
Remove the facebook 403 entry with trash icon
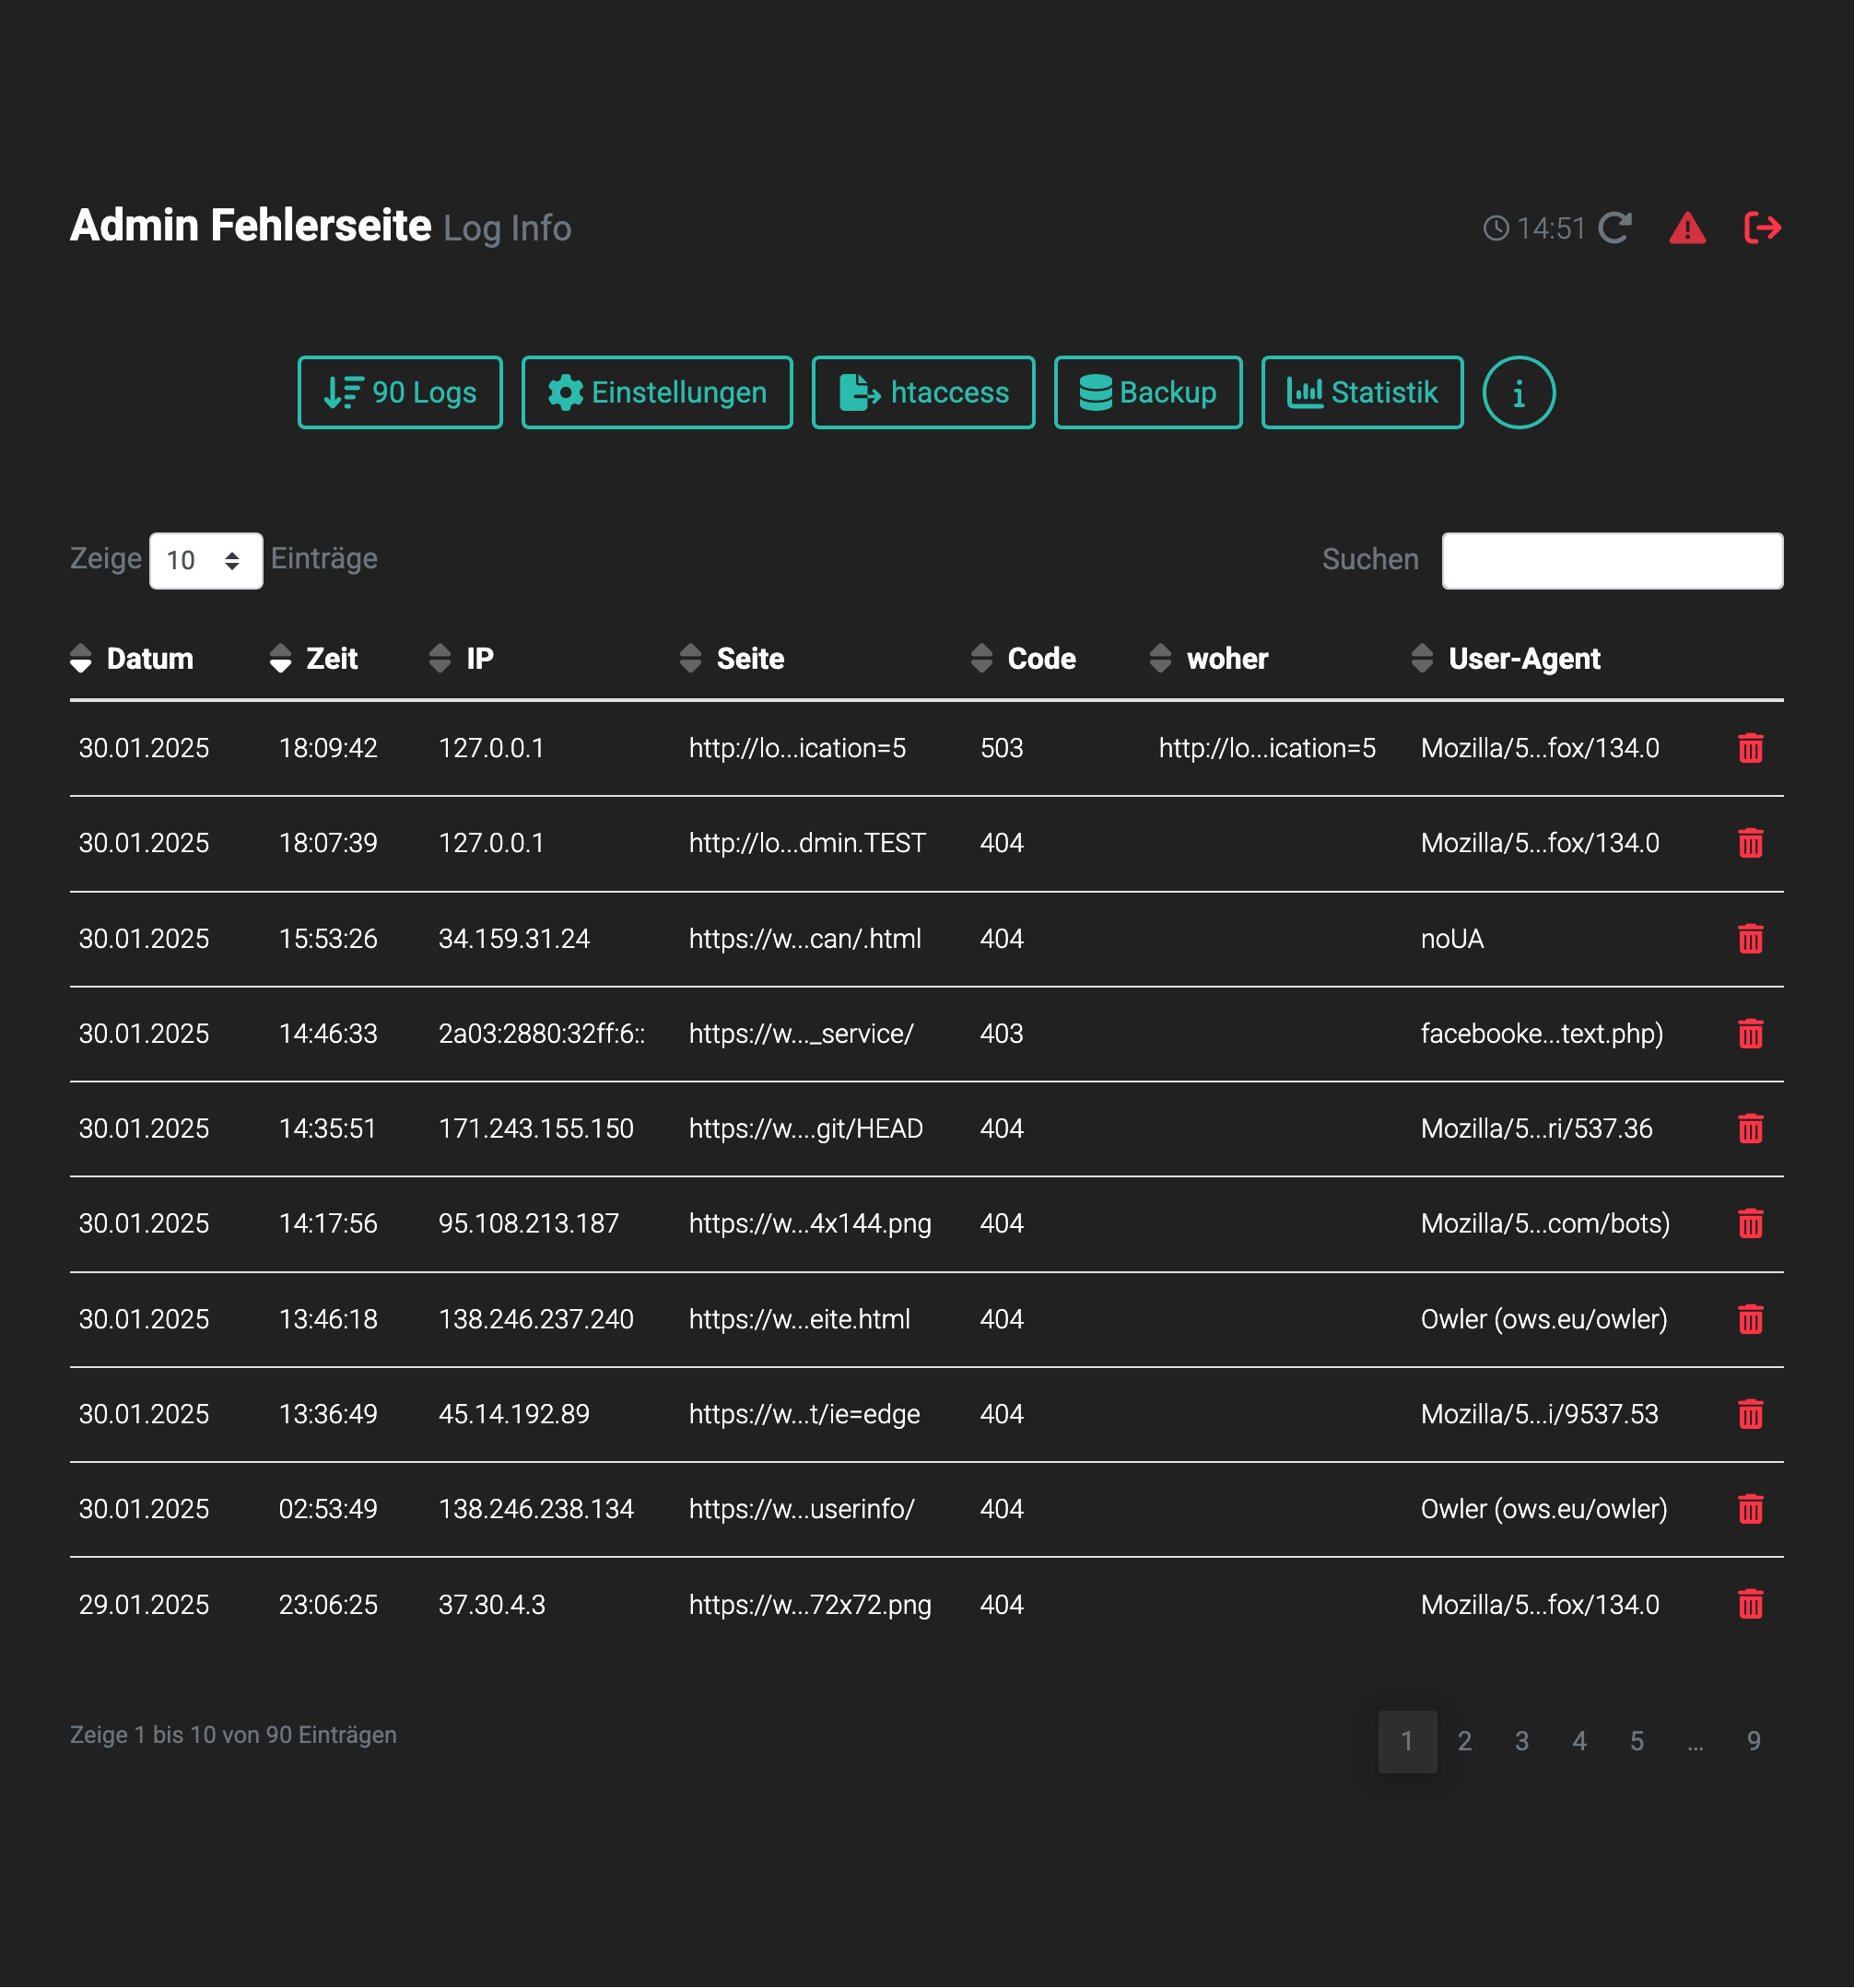[x=1750, y=1034]
